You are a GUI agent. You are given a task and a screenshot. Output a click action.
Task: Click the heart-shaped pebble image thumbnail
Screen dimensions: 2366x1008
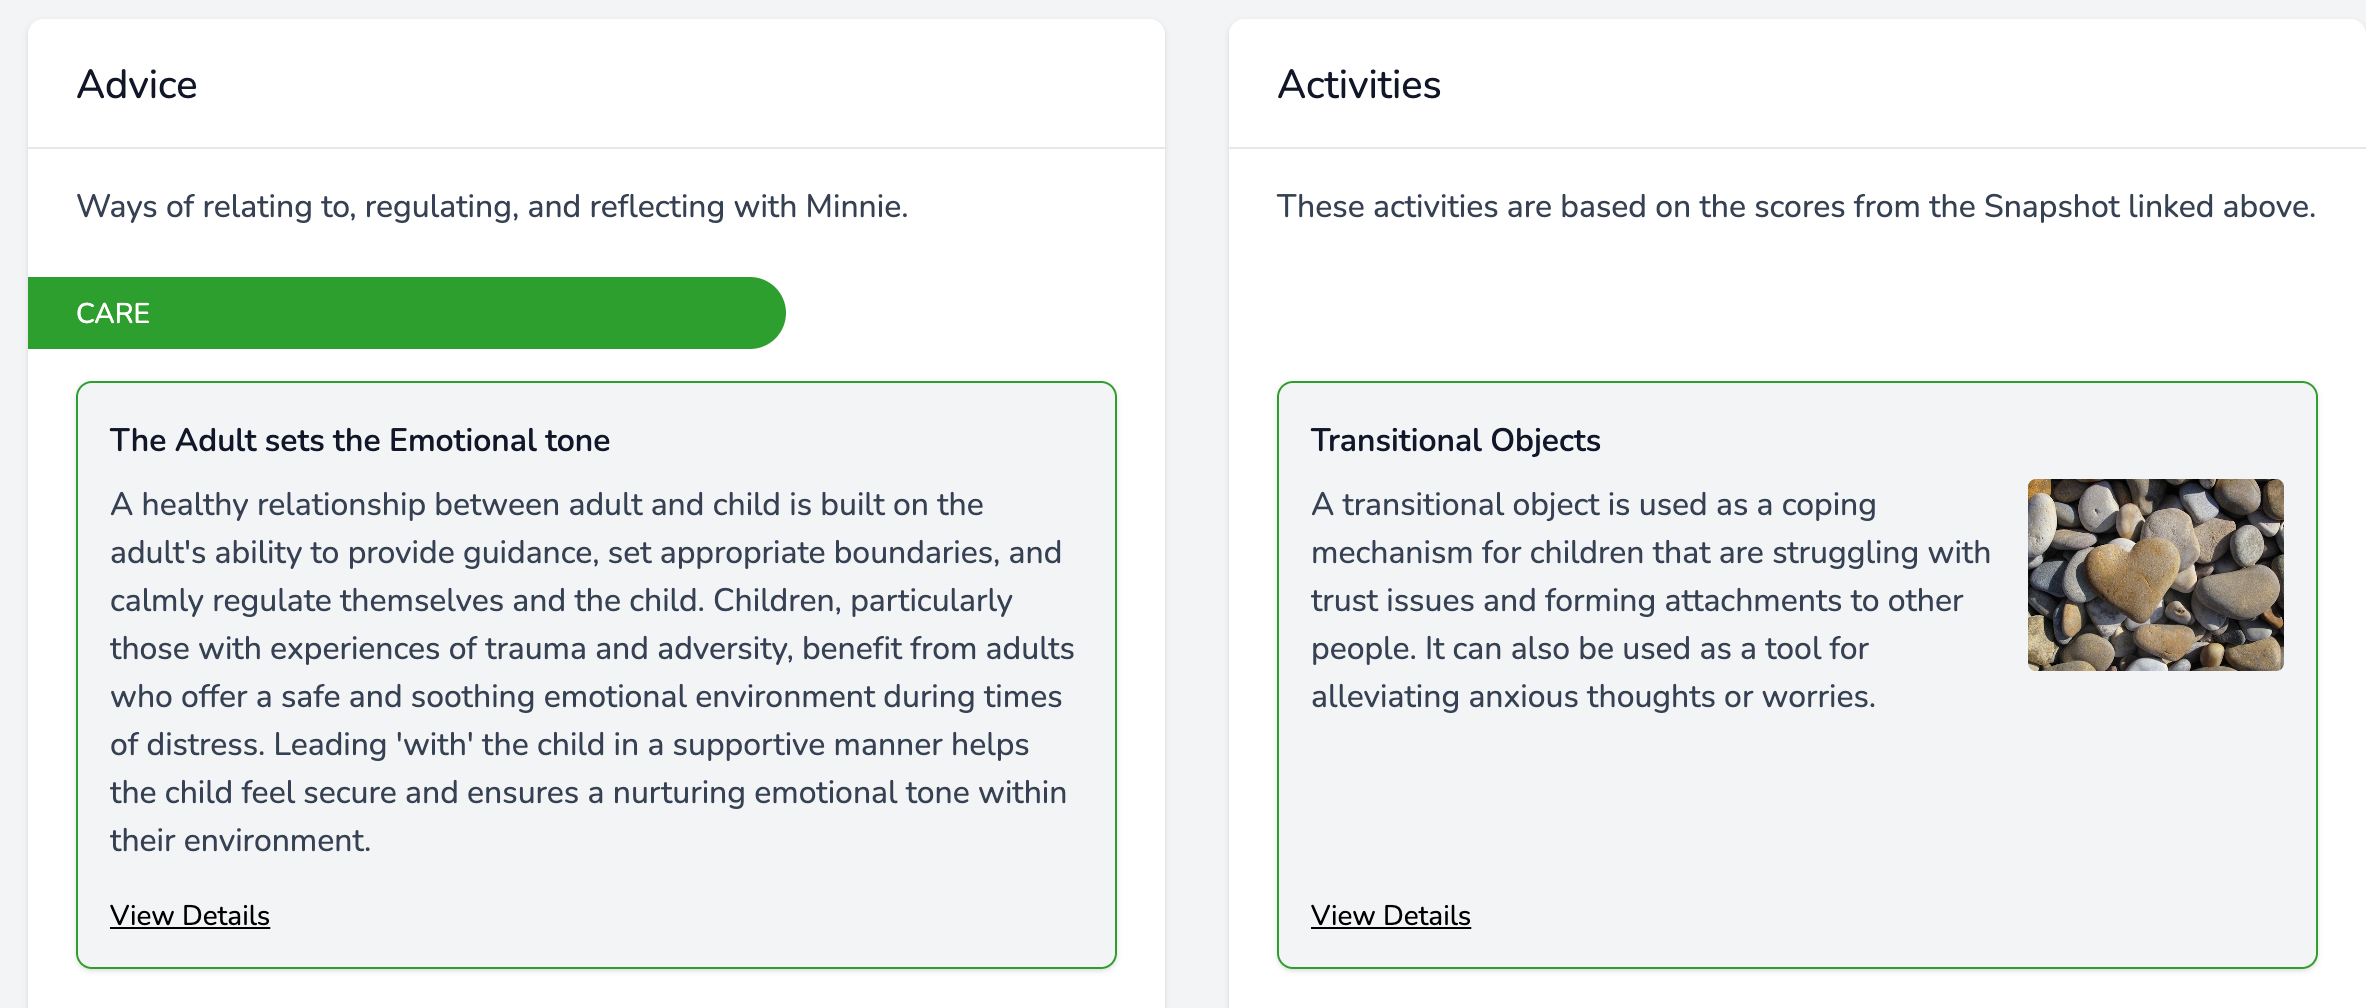(2155, 575)
